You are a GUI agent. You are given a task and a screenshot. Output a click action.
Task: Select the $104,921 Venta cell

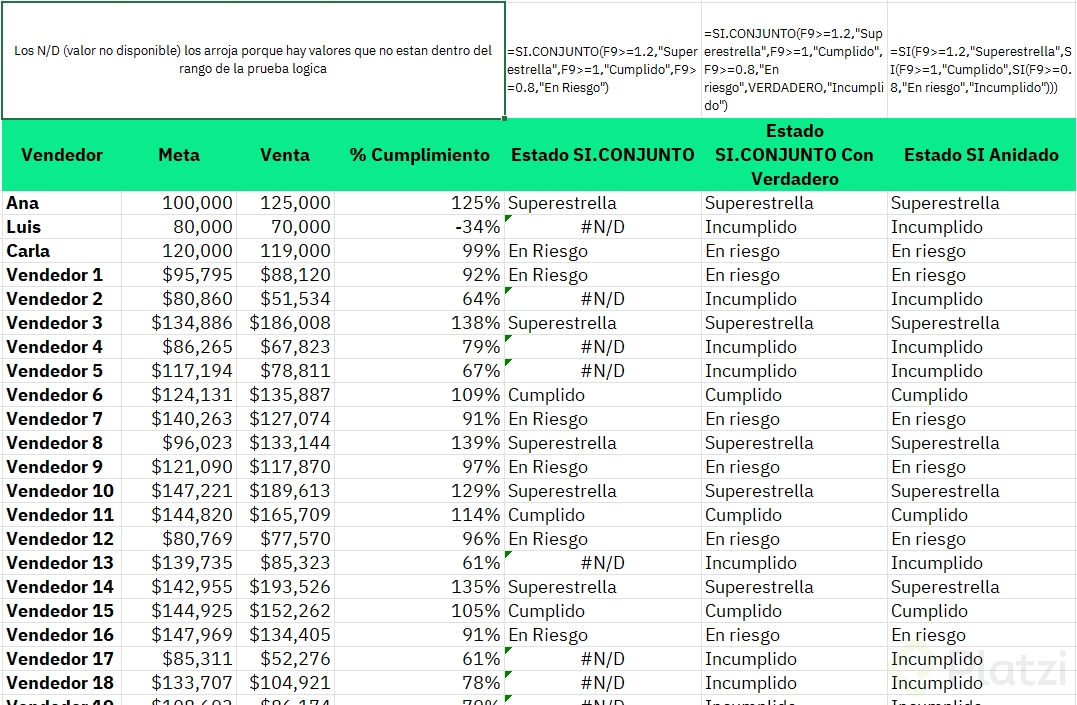(x=285, y=684)
